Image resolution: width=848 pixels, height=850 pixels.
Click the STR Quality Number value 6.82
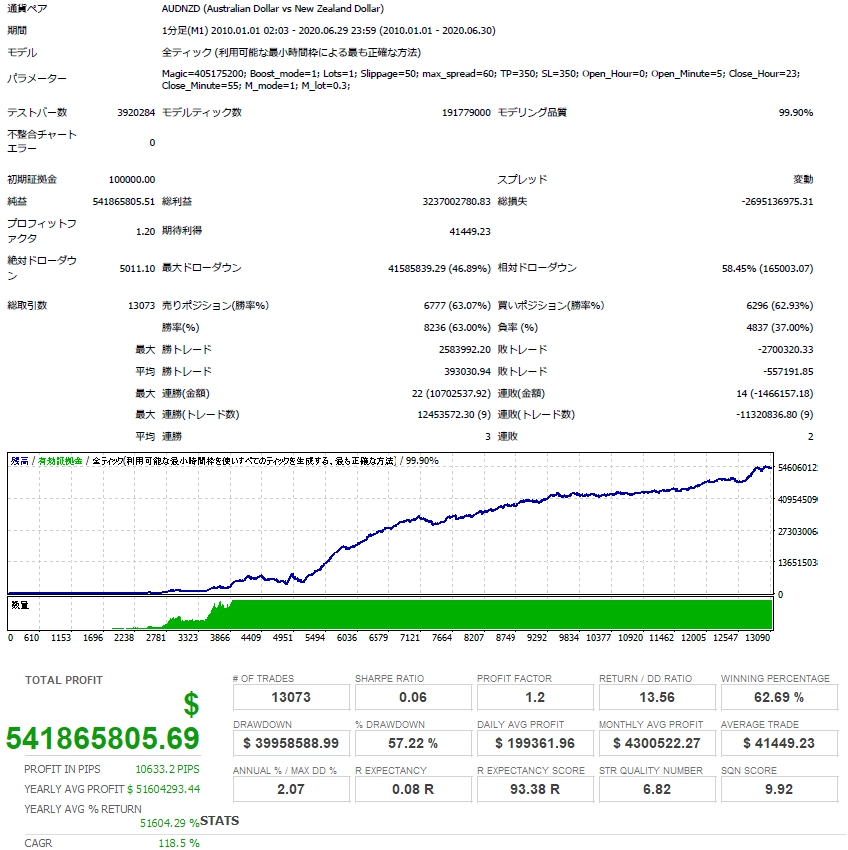pyautogui.click(x=657, y=789)
